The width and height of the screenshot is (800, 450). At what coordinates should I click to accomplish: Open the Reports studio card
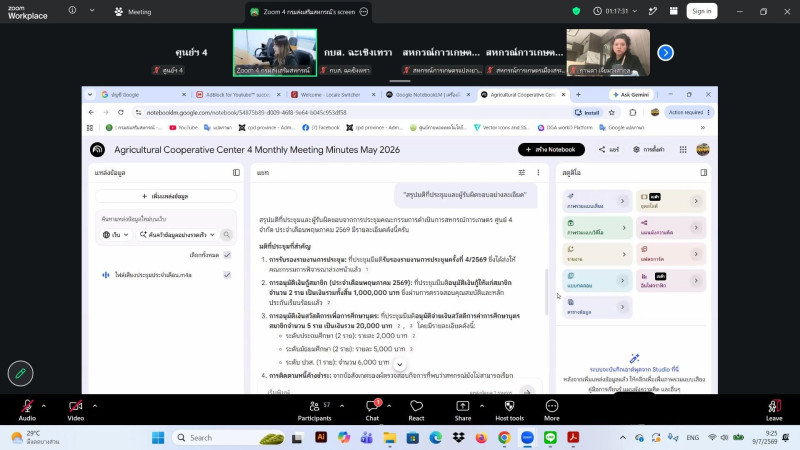(x=597, y=254)
